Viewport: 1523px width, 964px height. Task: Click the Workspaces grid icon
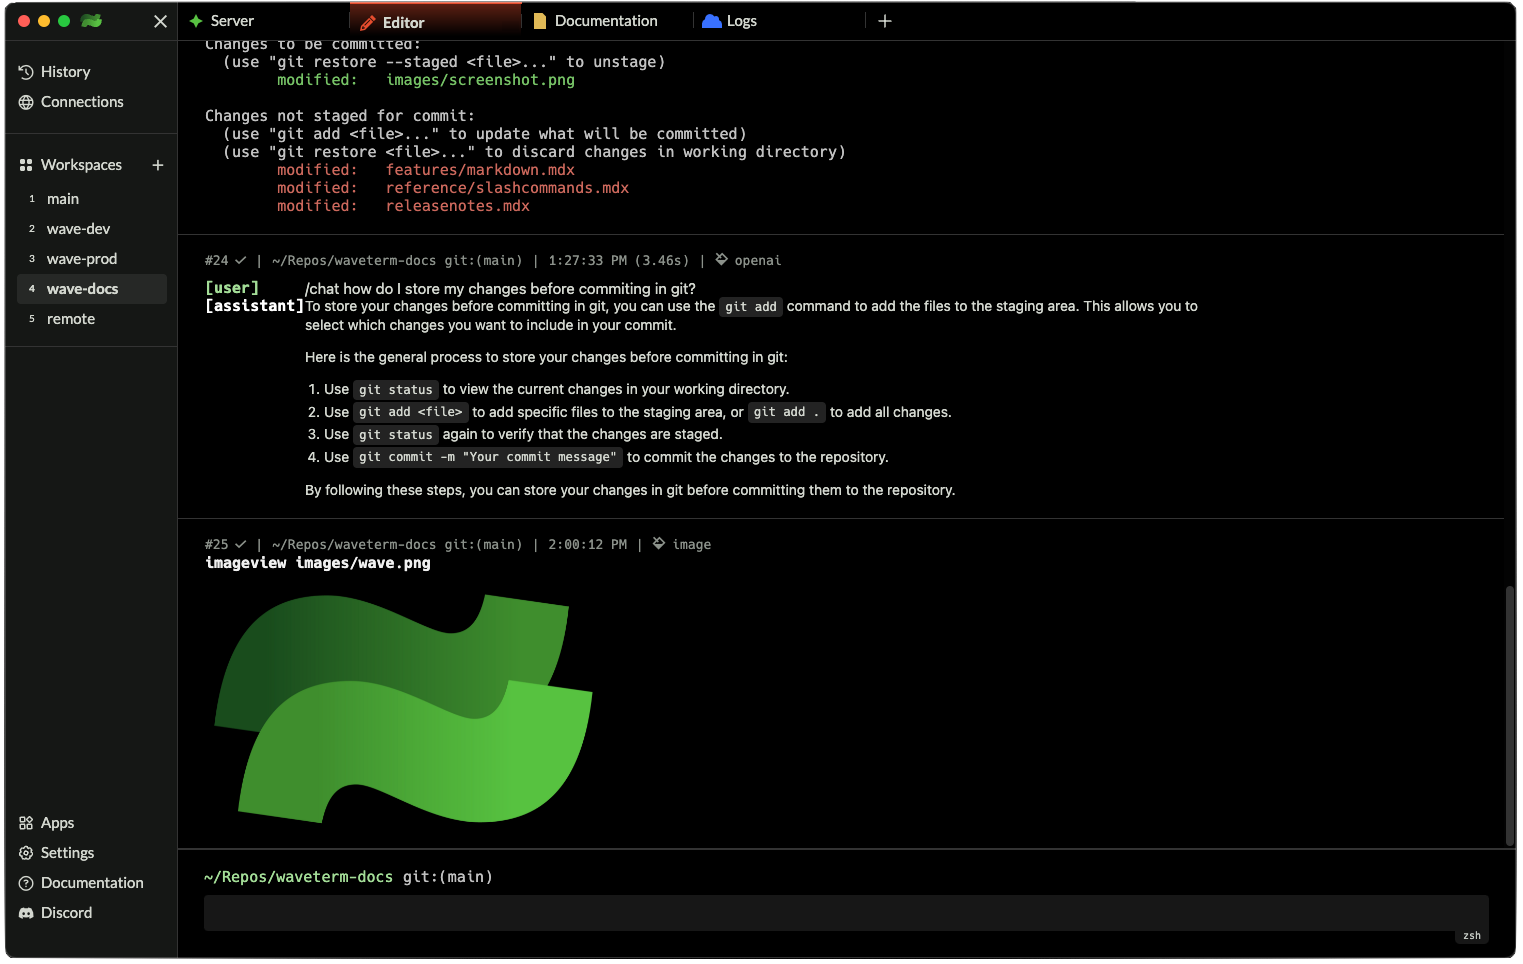26,165
